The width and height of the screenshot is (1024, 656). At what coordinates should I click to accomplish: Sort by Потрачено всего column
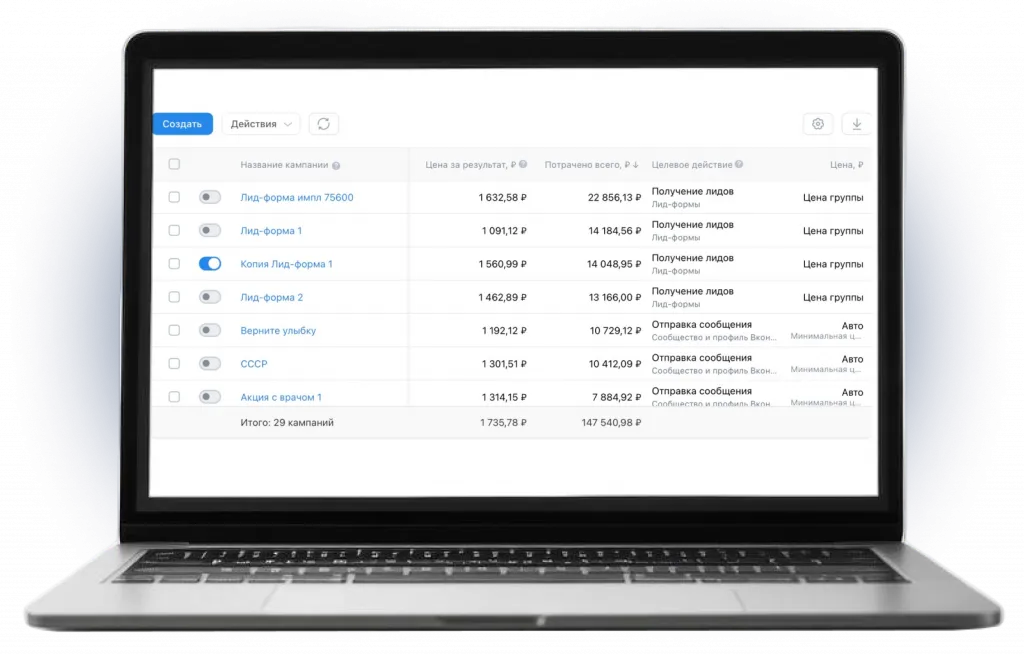(591, 165)
